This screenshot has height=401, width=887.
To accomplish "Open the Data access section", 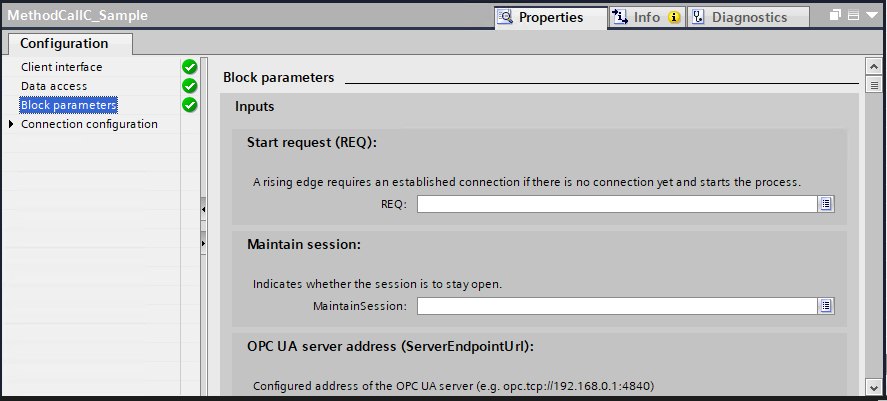I will 54,86.
